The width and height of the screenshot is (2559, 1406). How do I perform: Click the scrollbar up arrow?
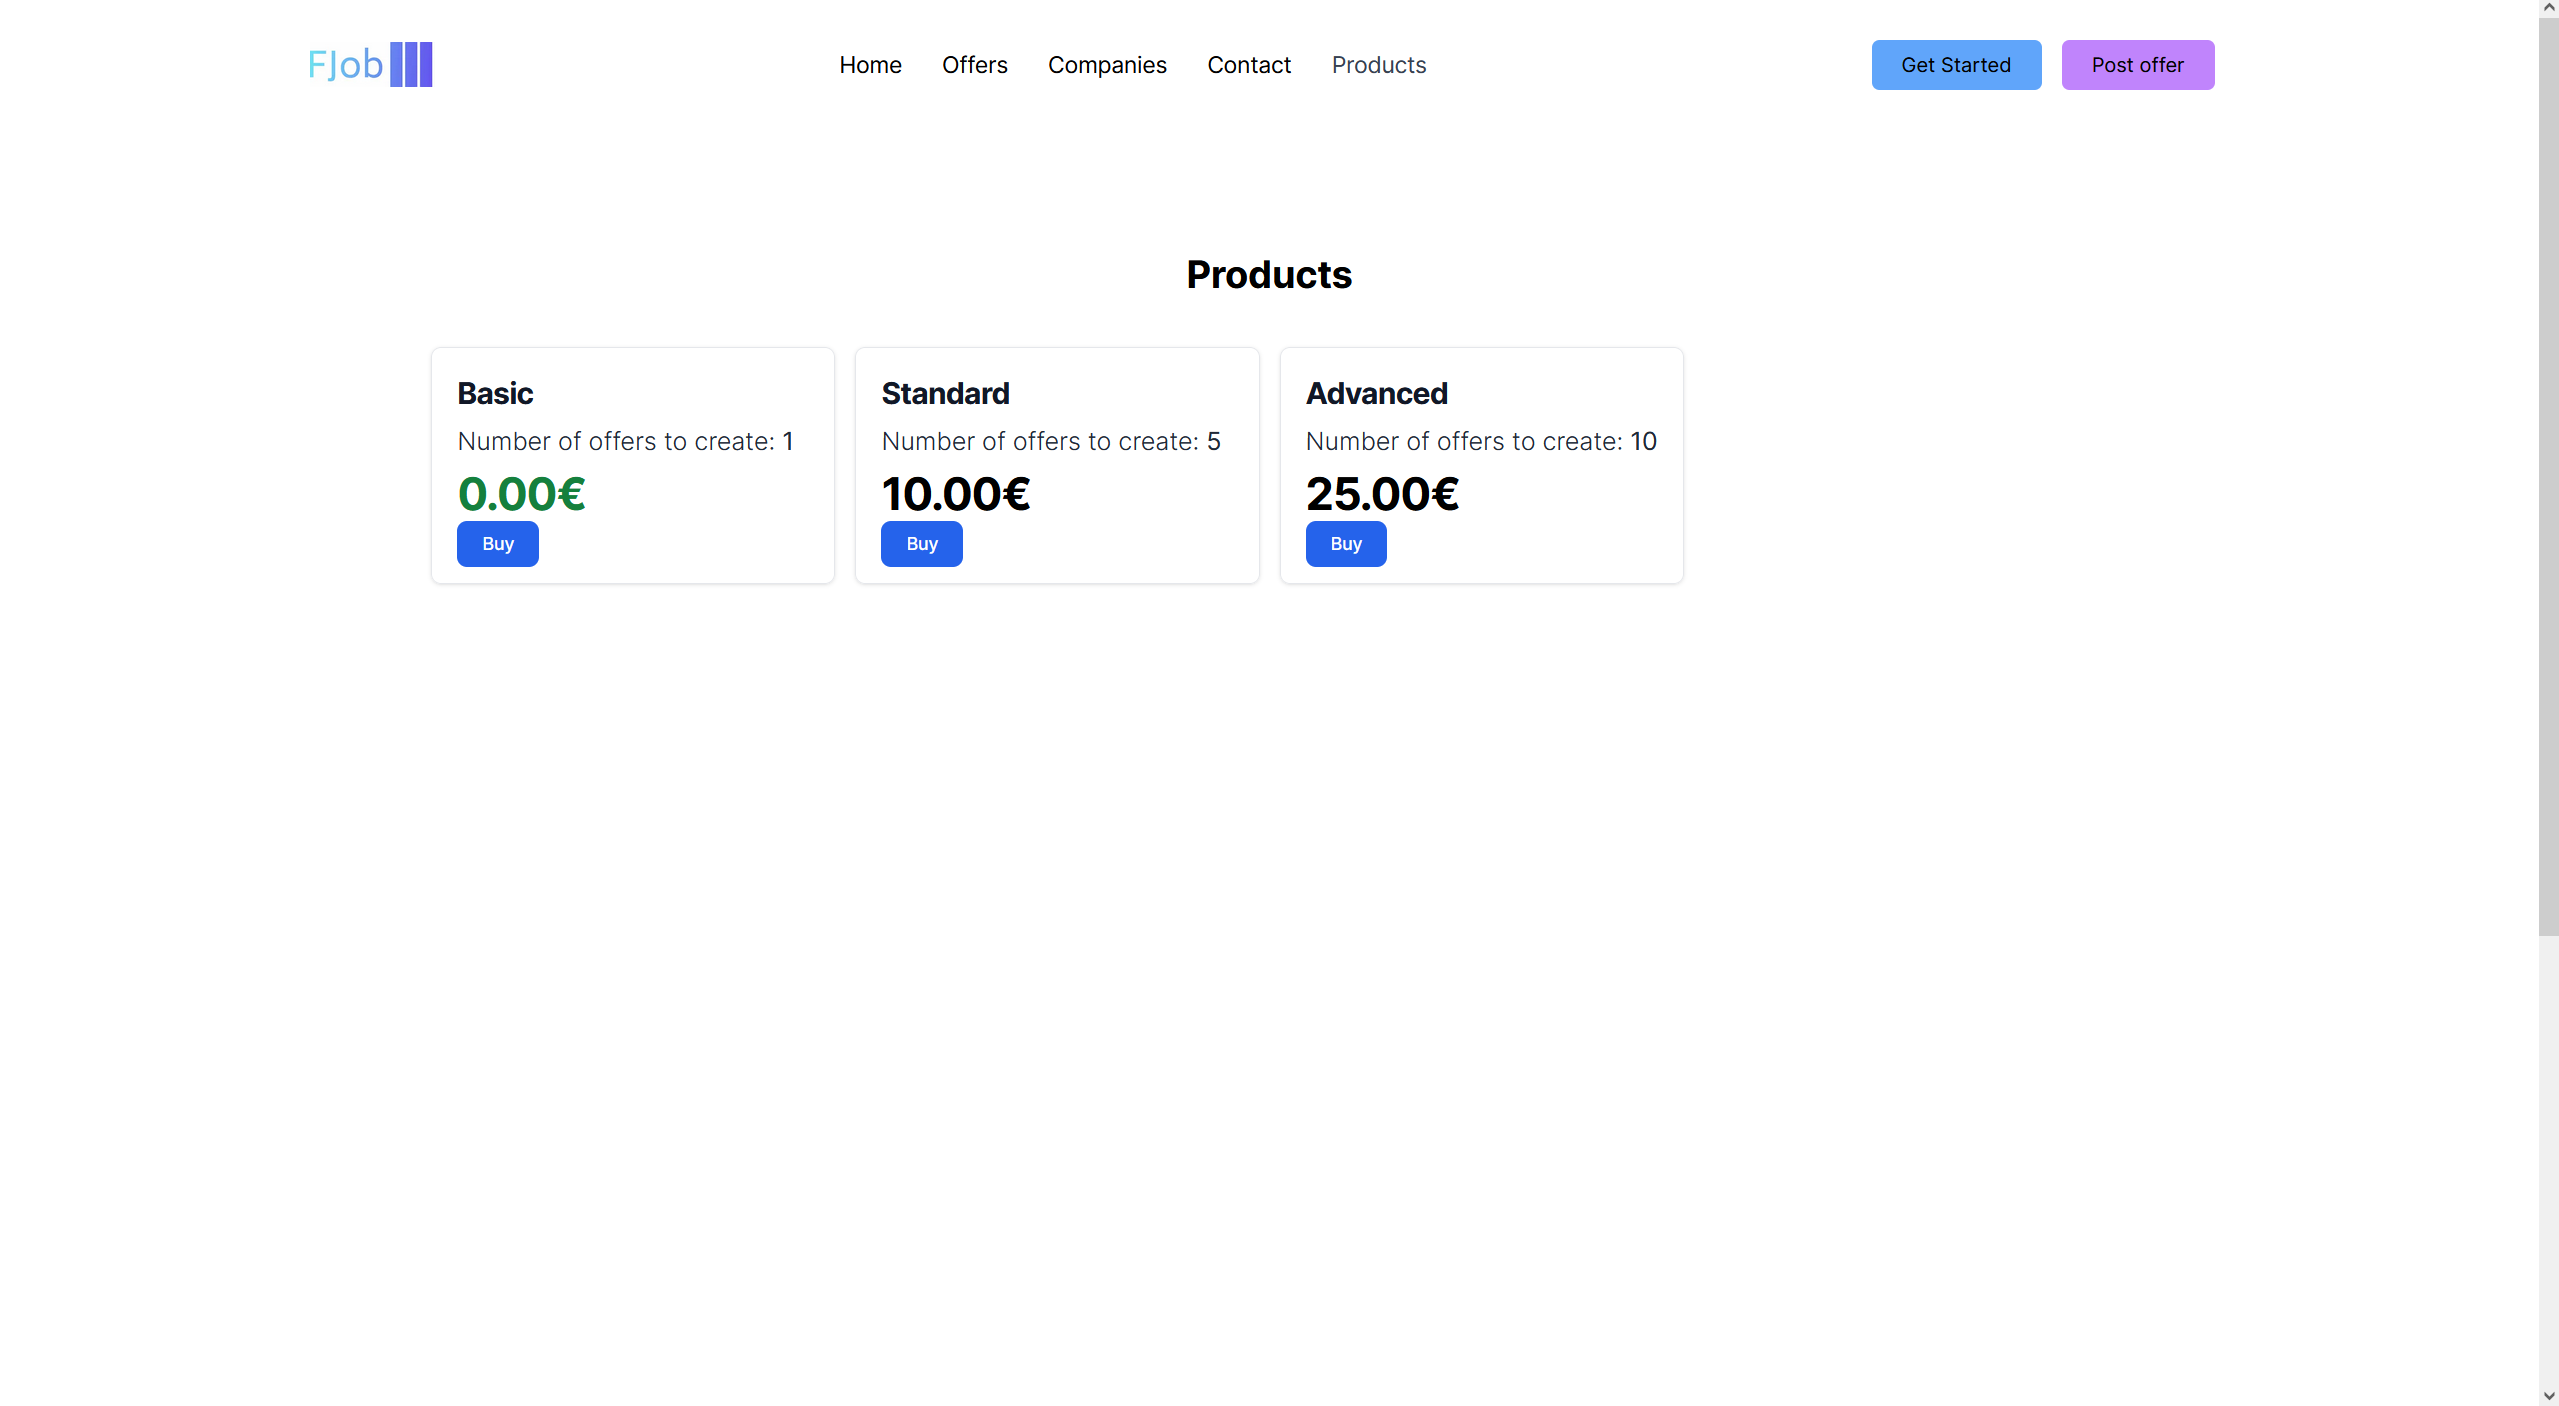(x=2548, y=8)
